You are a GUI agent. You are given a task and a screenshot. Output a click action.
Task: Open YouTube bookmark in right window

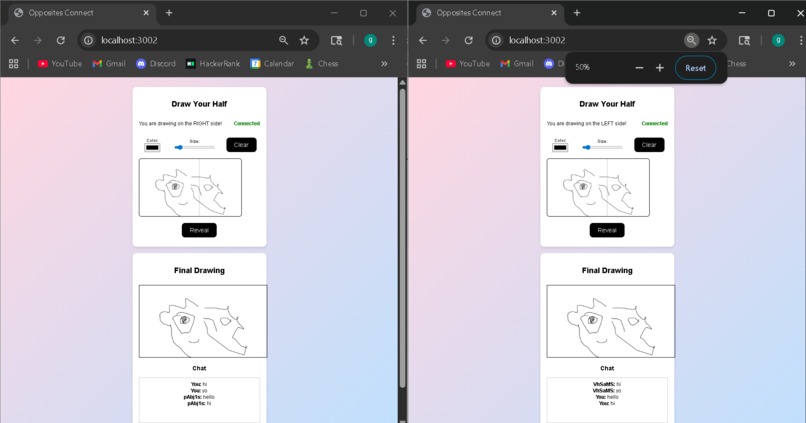[467, 64]
